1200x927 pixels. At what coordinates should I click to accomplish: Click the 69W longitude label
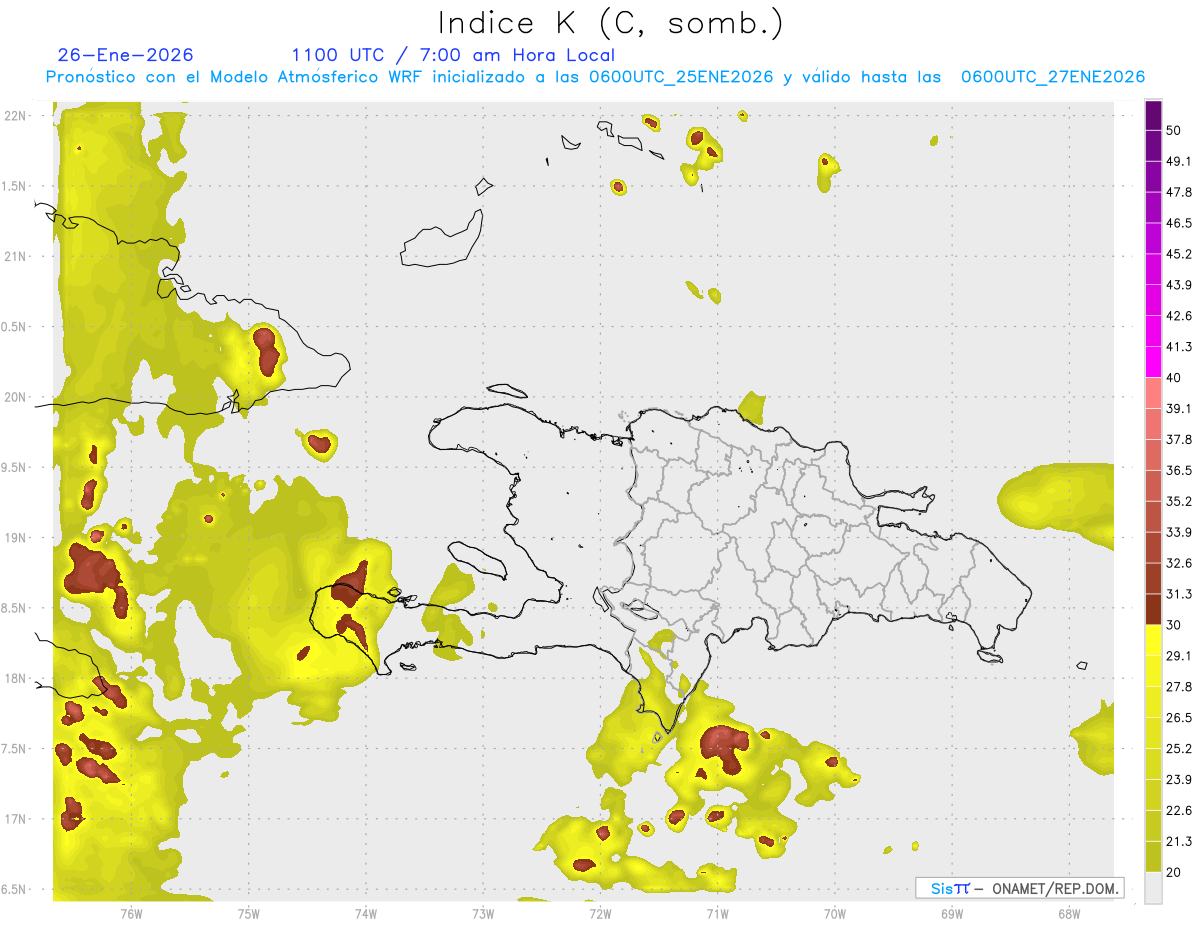click(952, 913)
